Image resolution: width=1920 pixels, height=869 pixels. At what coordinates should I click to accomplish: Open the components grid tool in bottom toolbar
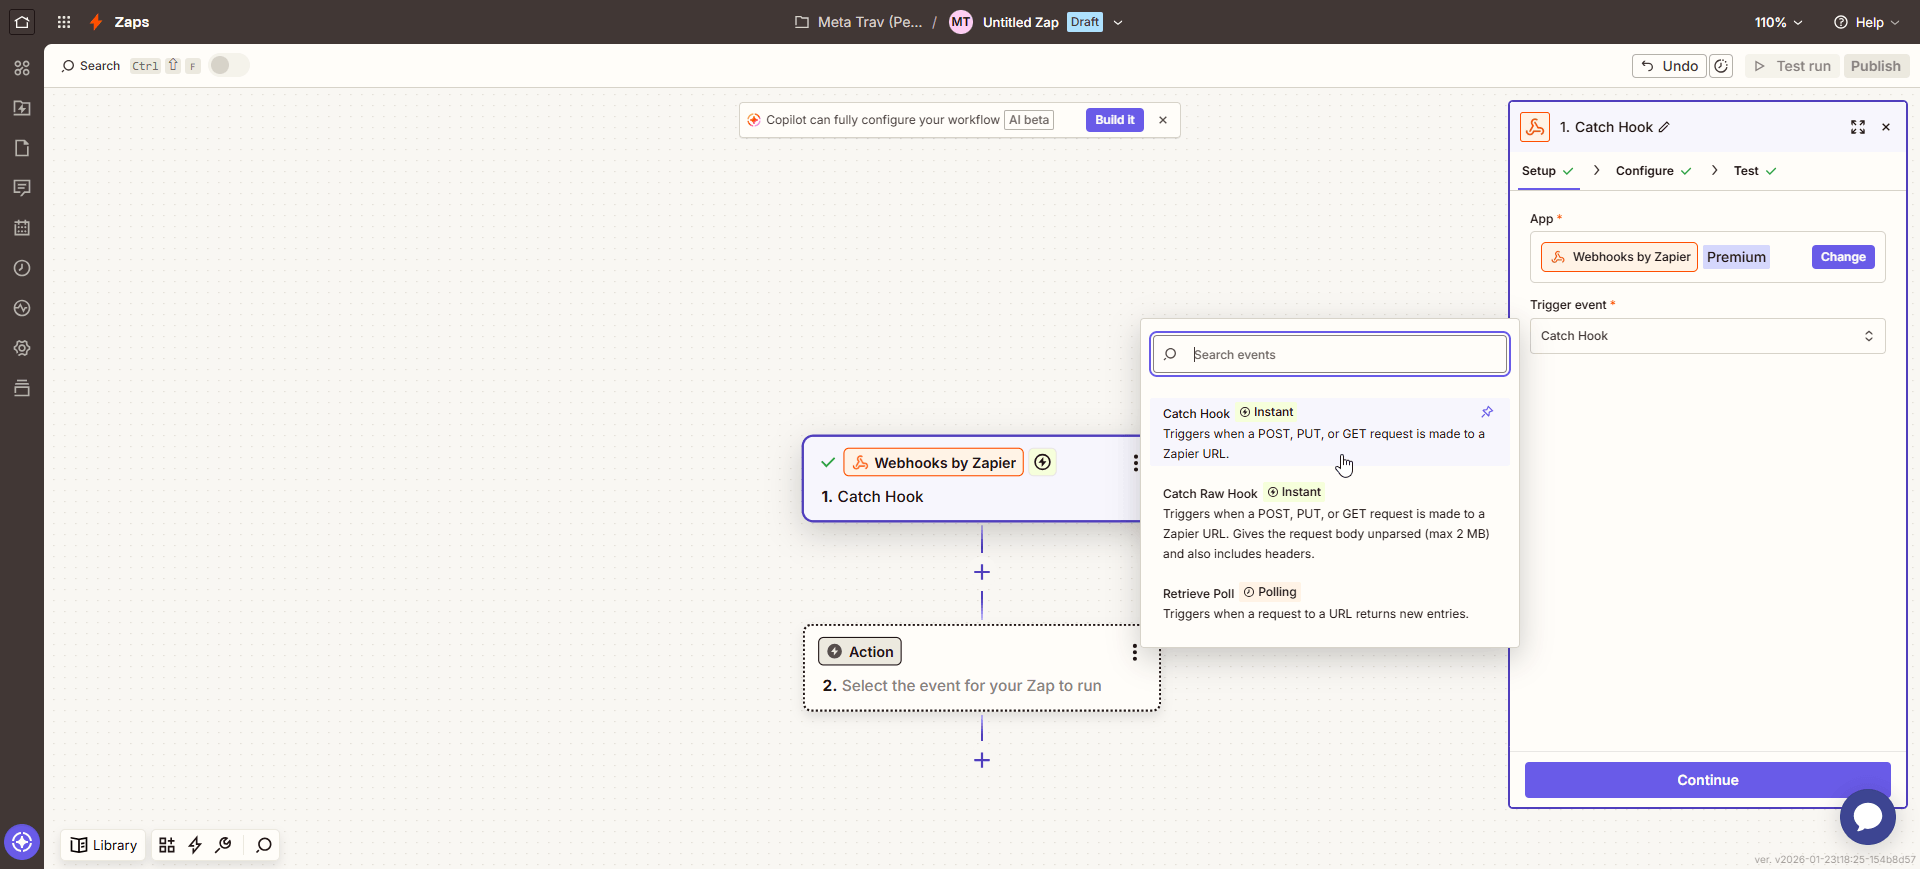click(167, 845)
